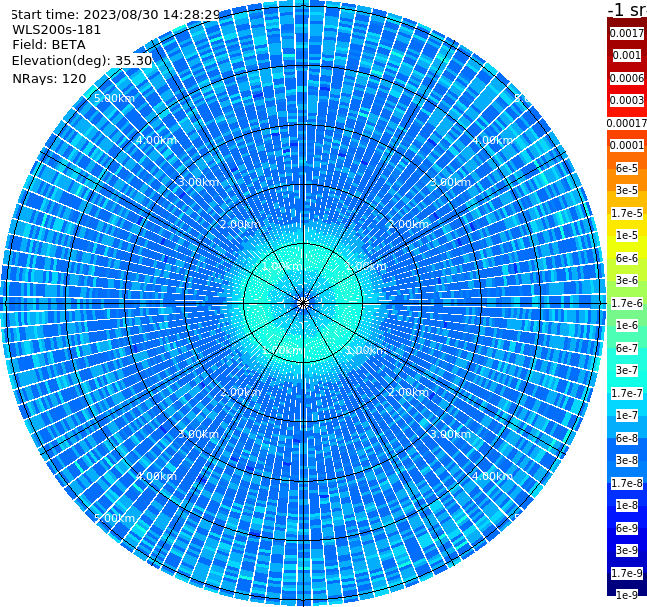The image size is (647, 607).
Task: Select the upper-right 3.00km range label
Action: point(451,182)
